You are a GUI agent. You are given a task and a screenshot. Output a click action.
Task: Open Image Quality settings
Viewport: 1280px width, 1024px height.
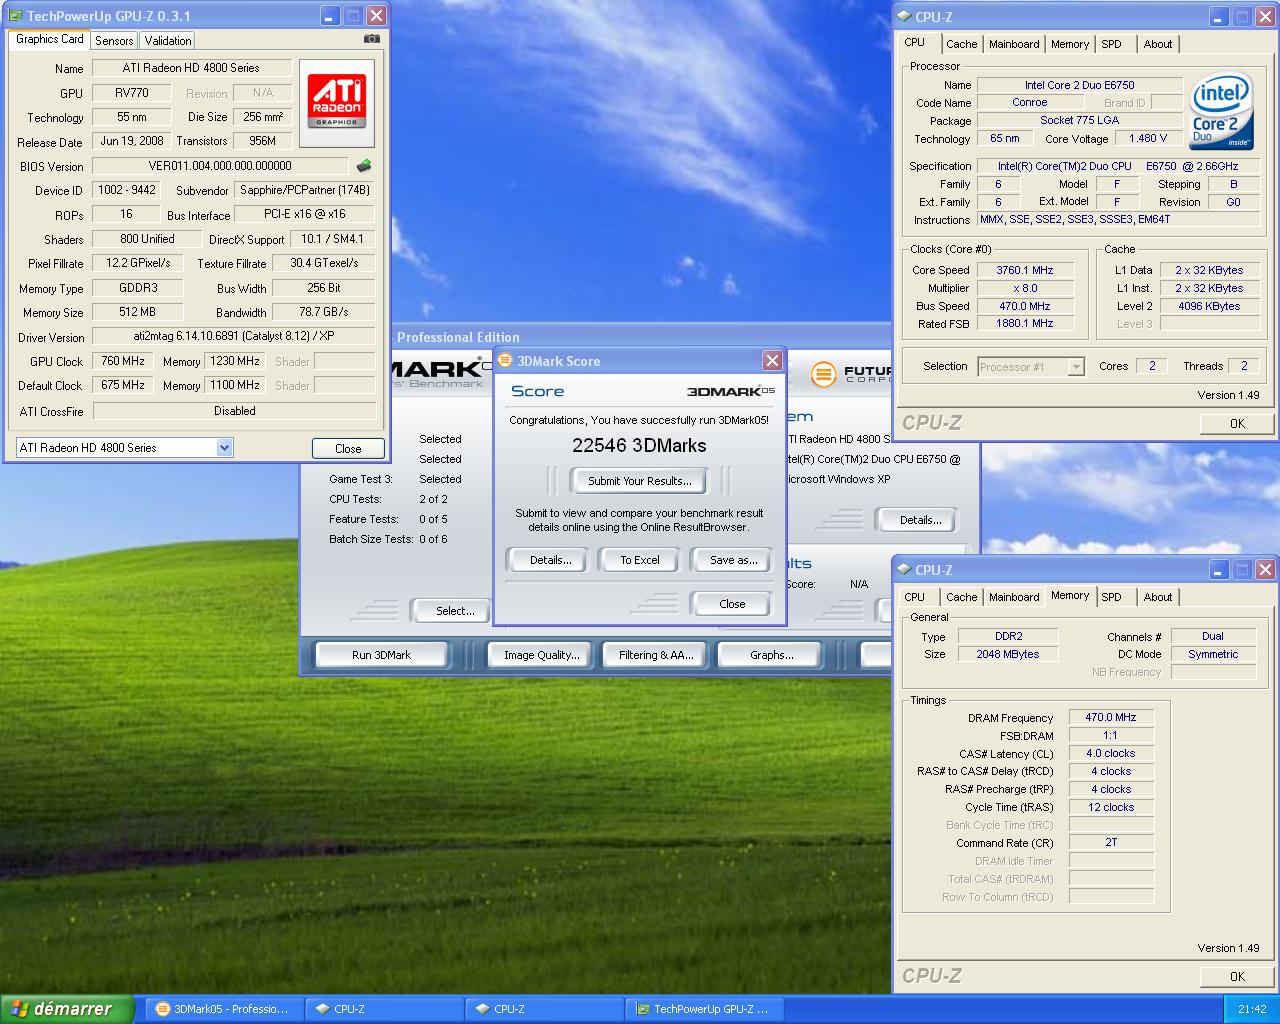click(x=541, y=655)
